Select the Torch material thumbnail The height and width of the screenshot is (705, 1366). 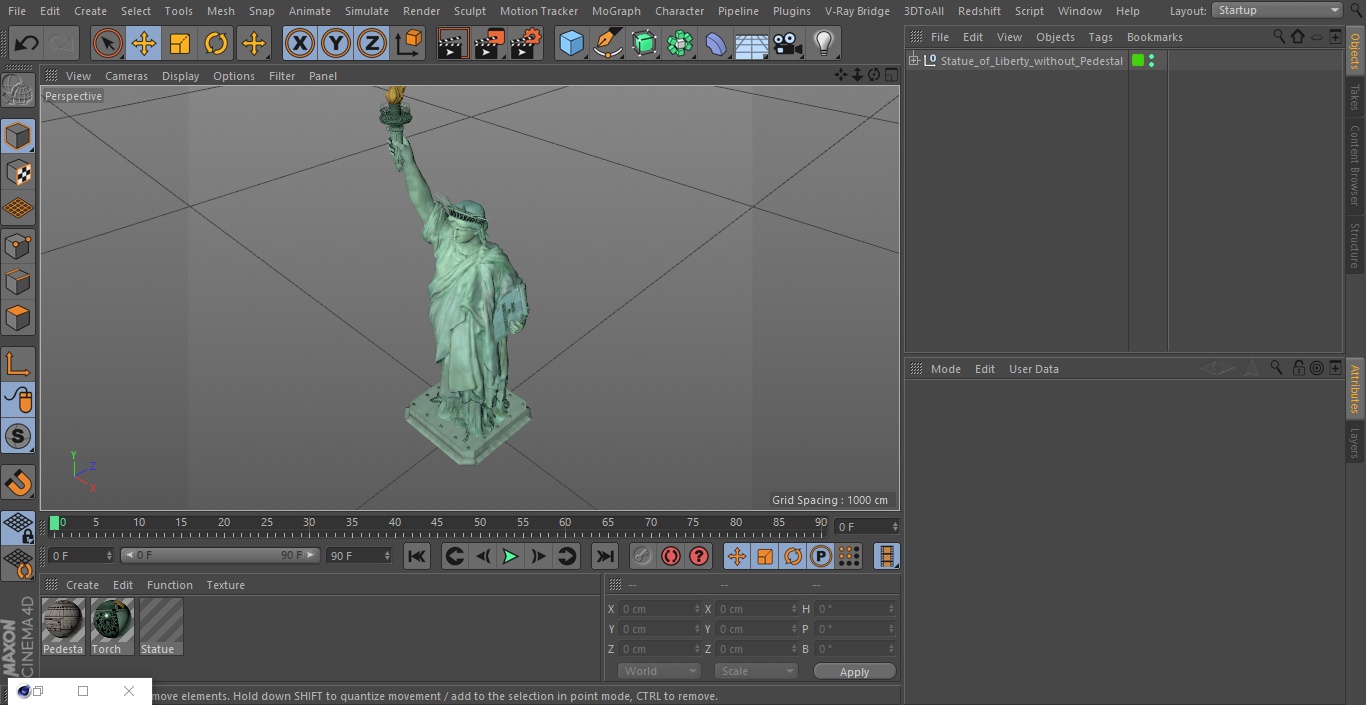(x=112, y=627)
